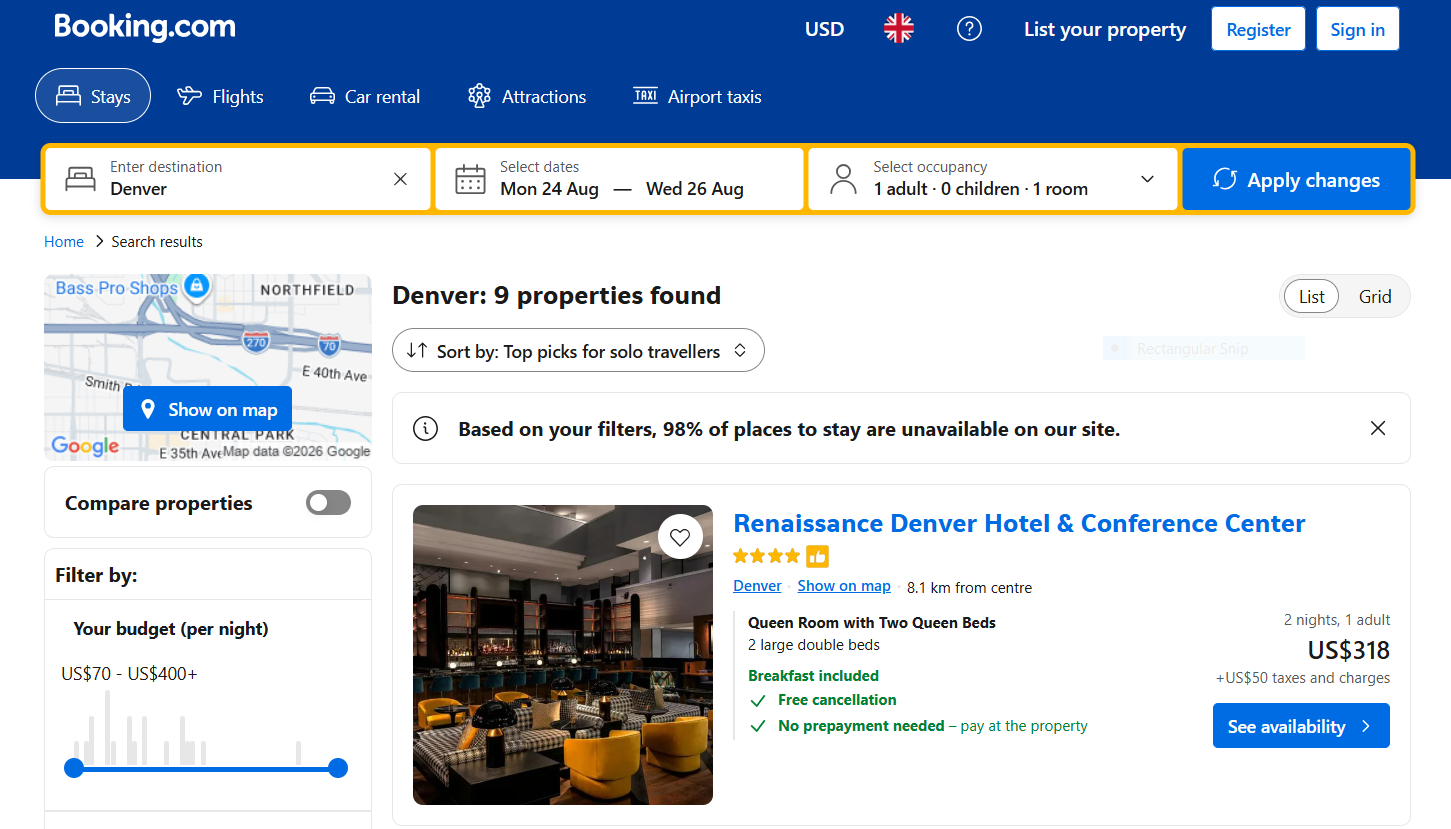This screenshot has width=1451, height=829.
Task: Open the Renaissance hotel lobby photo
Action: pyautogui.click(x=563, y=655)
